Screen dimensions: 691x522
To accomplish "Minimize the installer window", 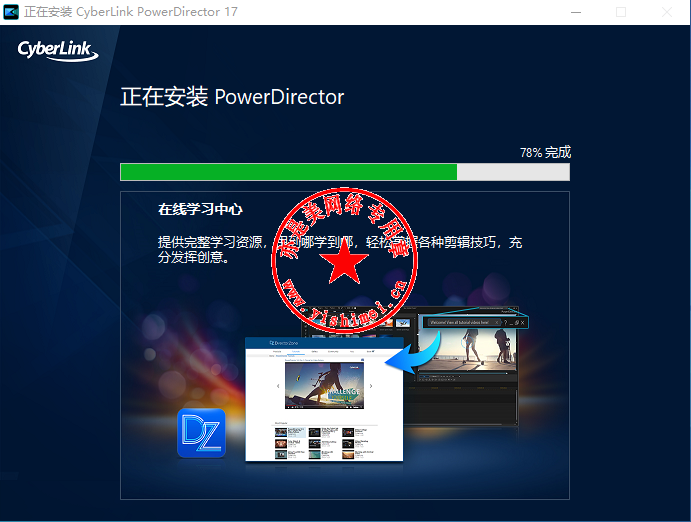I will tap(576, 12).
